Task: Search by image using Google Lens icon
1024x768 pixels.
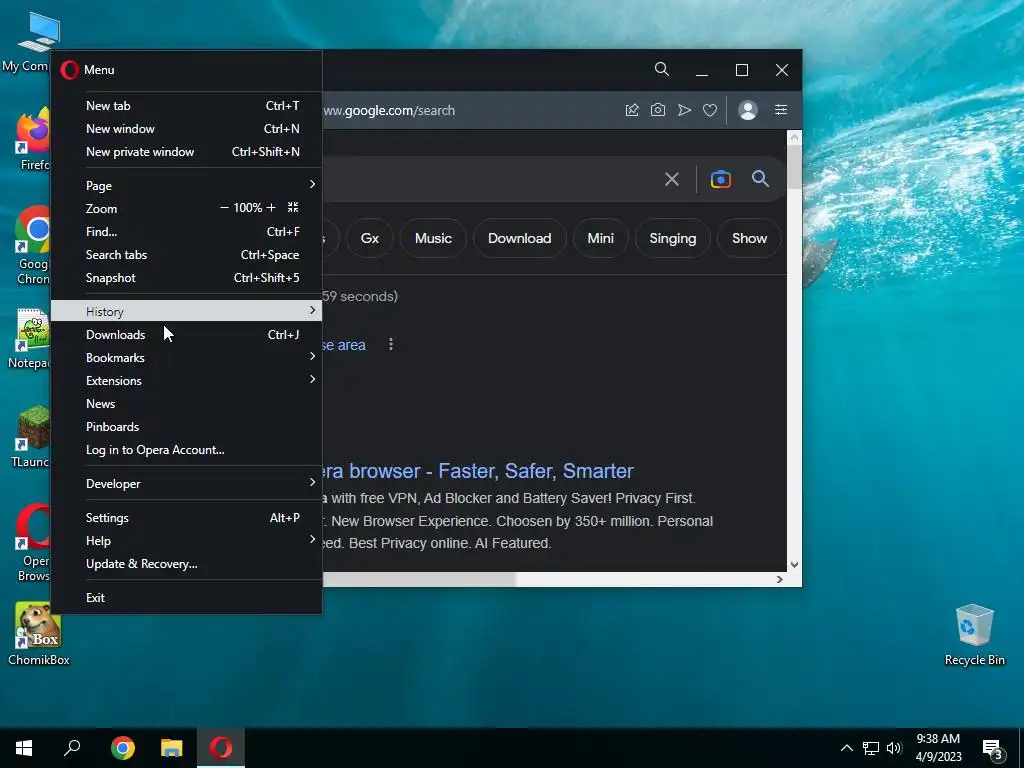Action: click(x=720, y=179)
